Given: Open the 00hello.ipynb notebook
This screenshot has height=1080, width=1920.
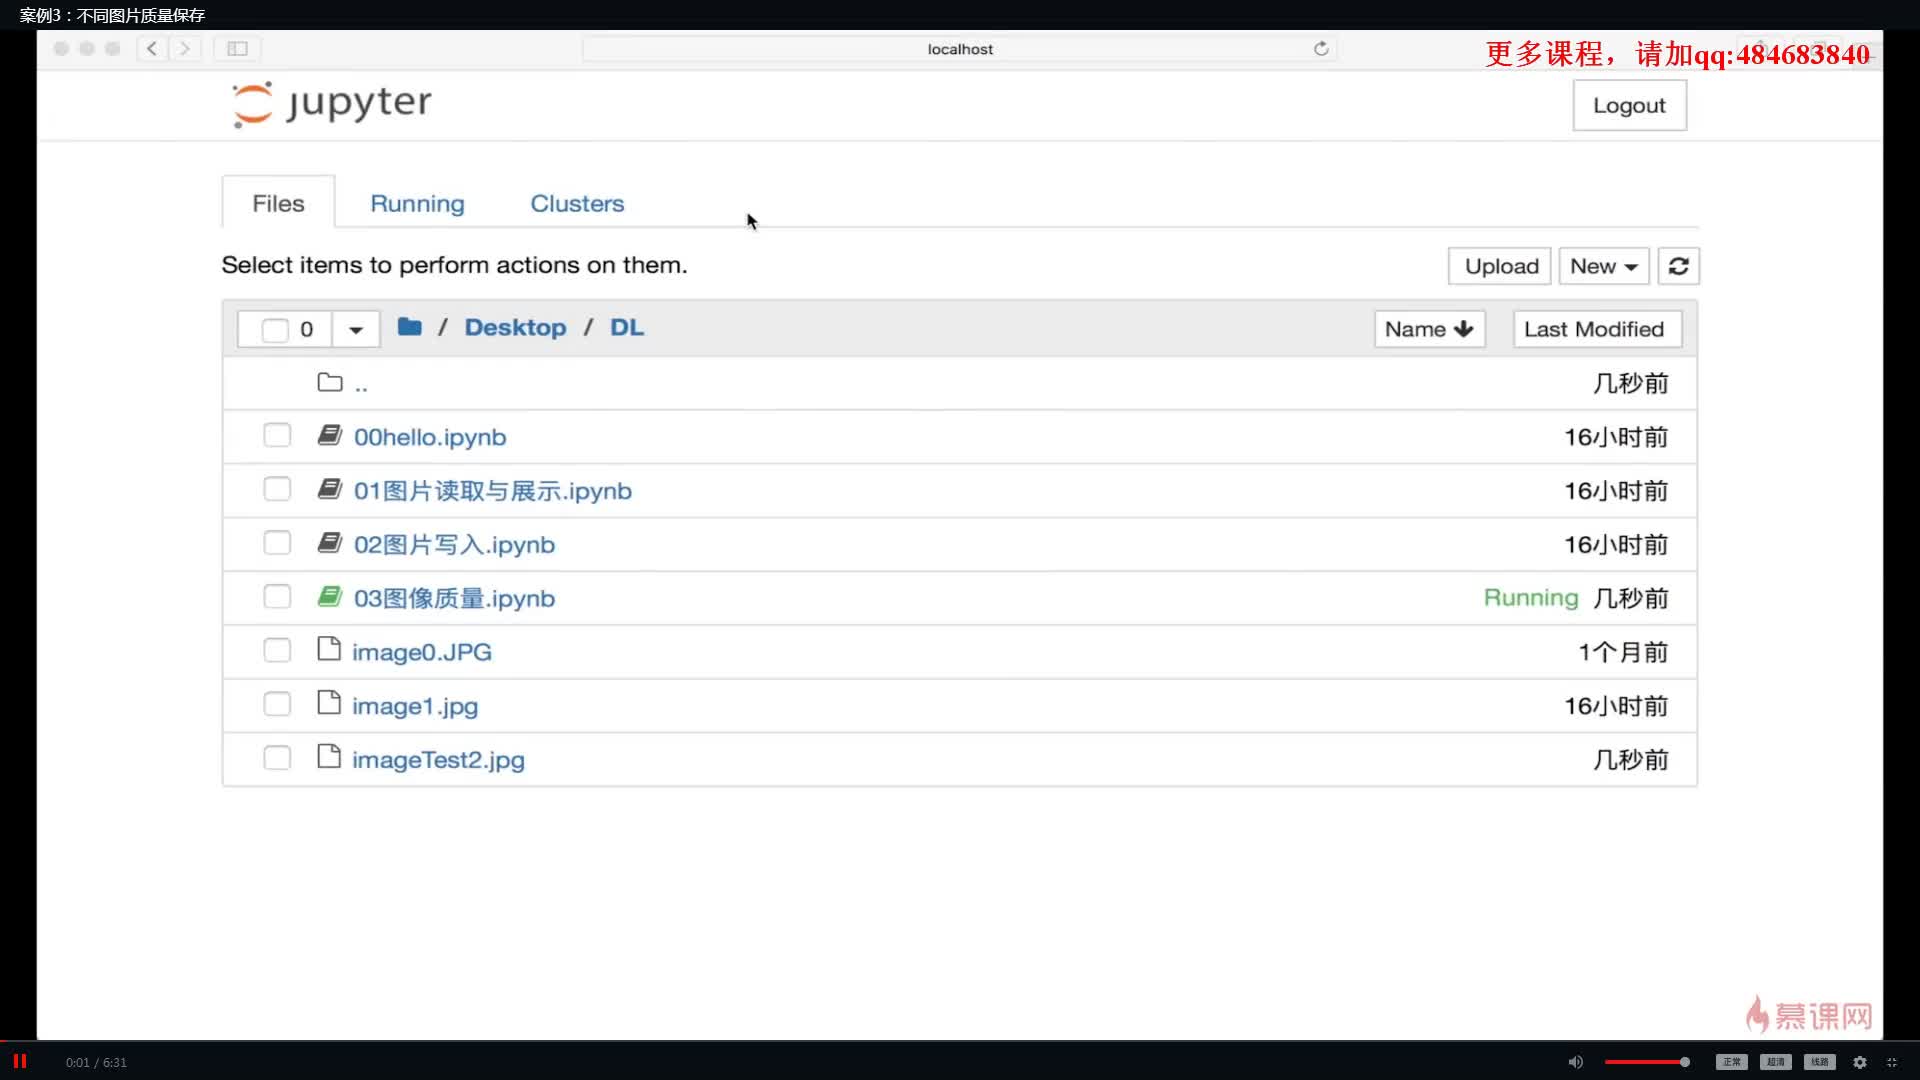Looking at the screenshot, I should click(430, 437).
